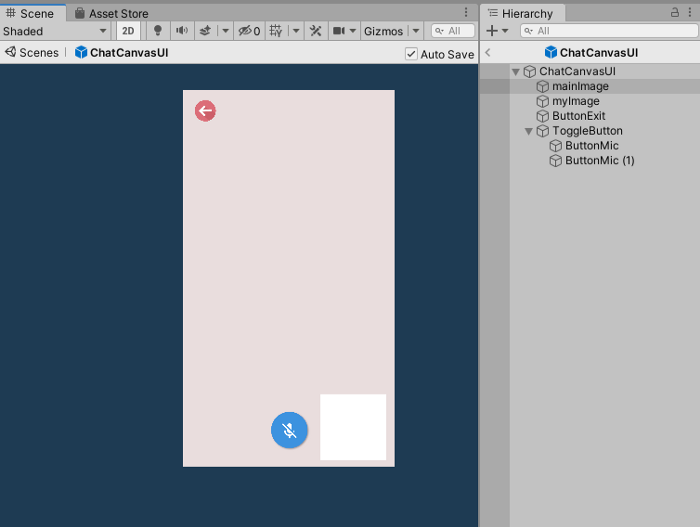Select ButtonMic (1) in Hierarchy
The width and height of the screenshot is (700, 527).
(x=590, y=160)
